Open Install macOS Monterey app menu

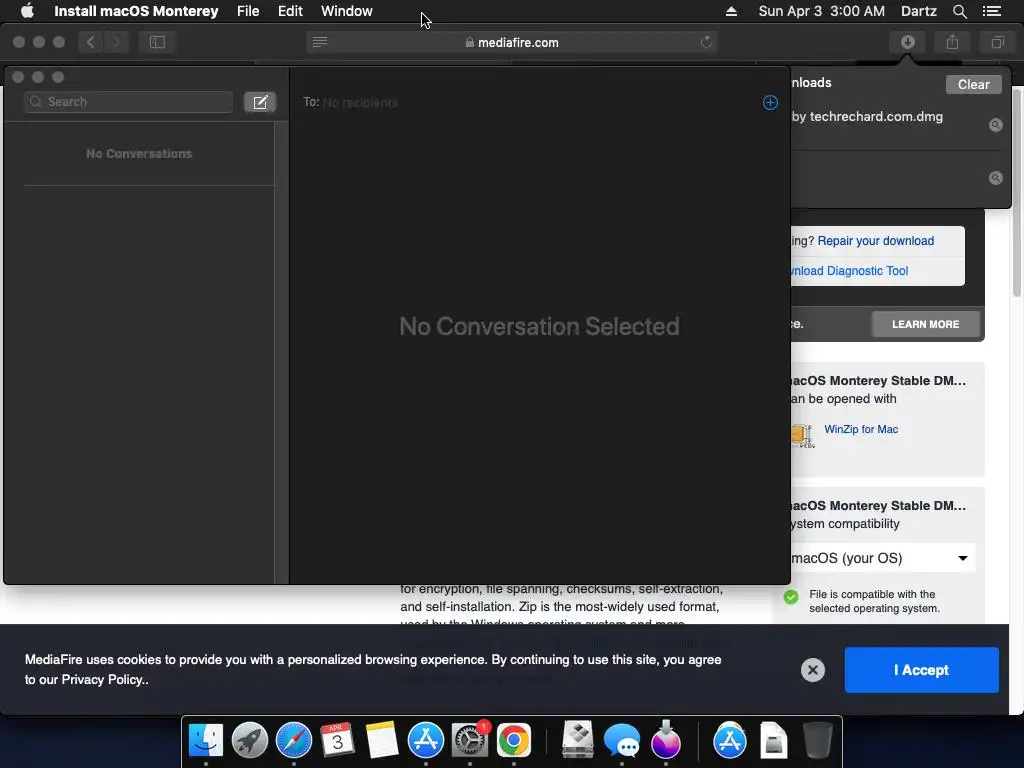136,11
